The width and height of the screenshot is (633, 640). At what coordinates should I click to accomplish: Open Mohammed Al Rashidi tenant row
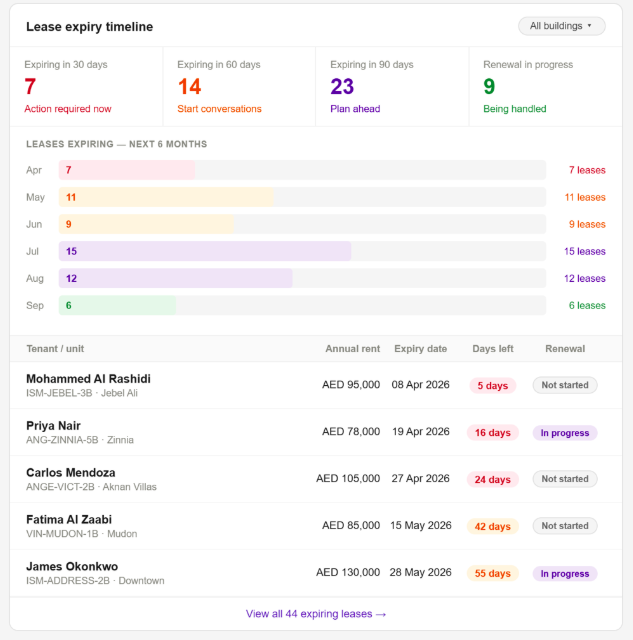point(316,385)
